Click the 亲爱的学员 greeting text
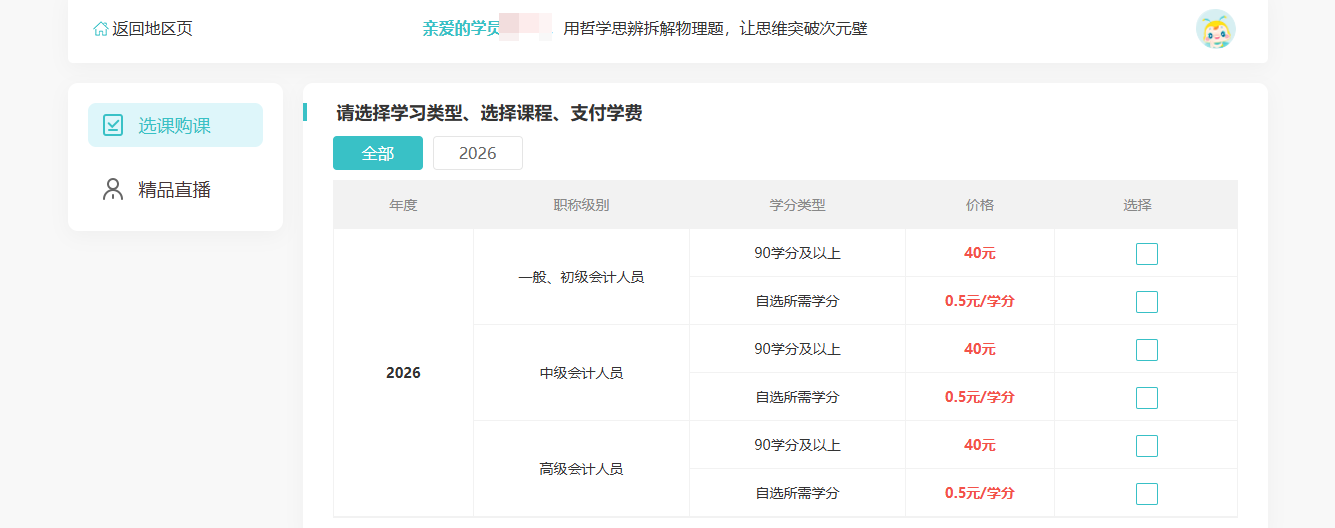The image size is (1335, 528). [461, 29]
